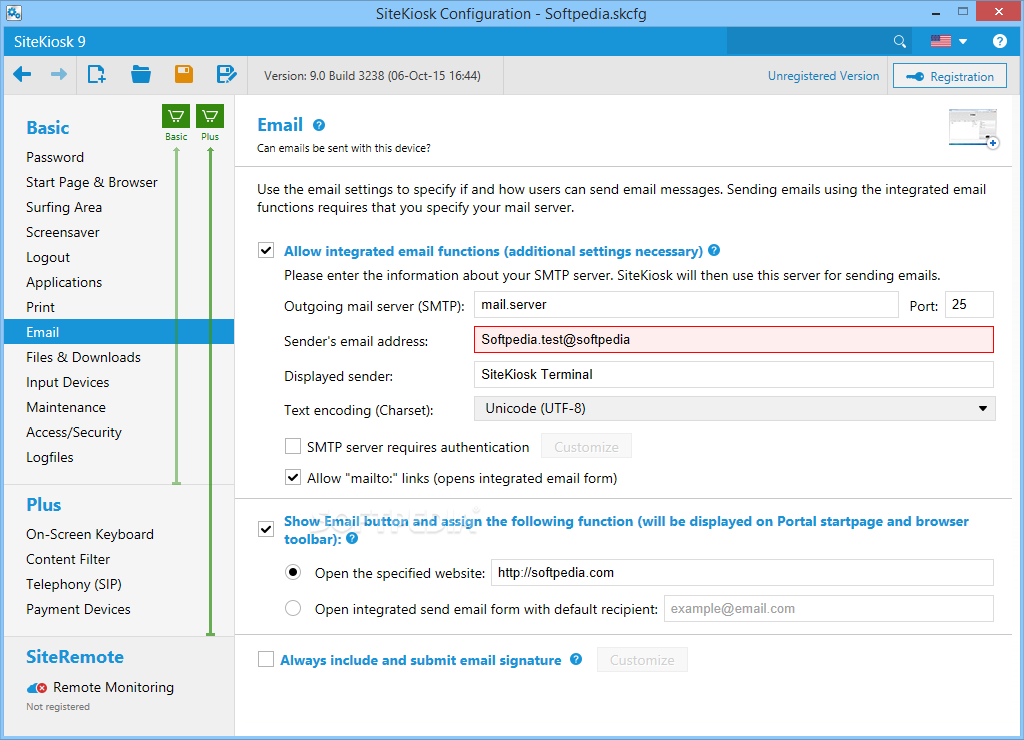This screenshot has height=740, width=1024.
Task: Open Screensaver settings
Action: [x=63, y=233]
